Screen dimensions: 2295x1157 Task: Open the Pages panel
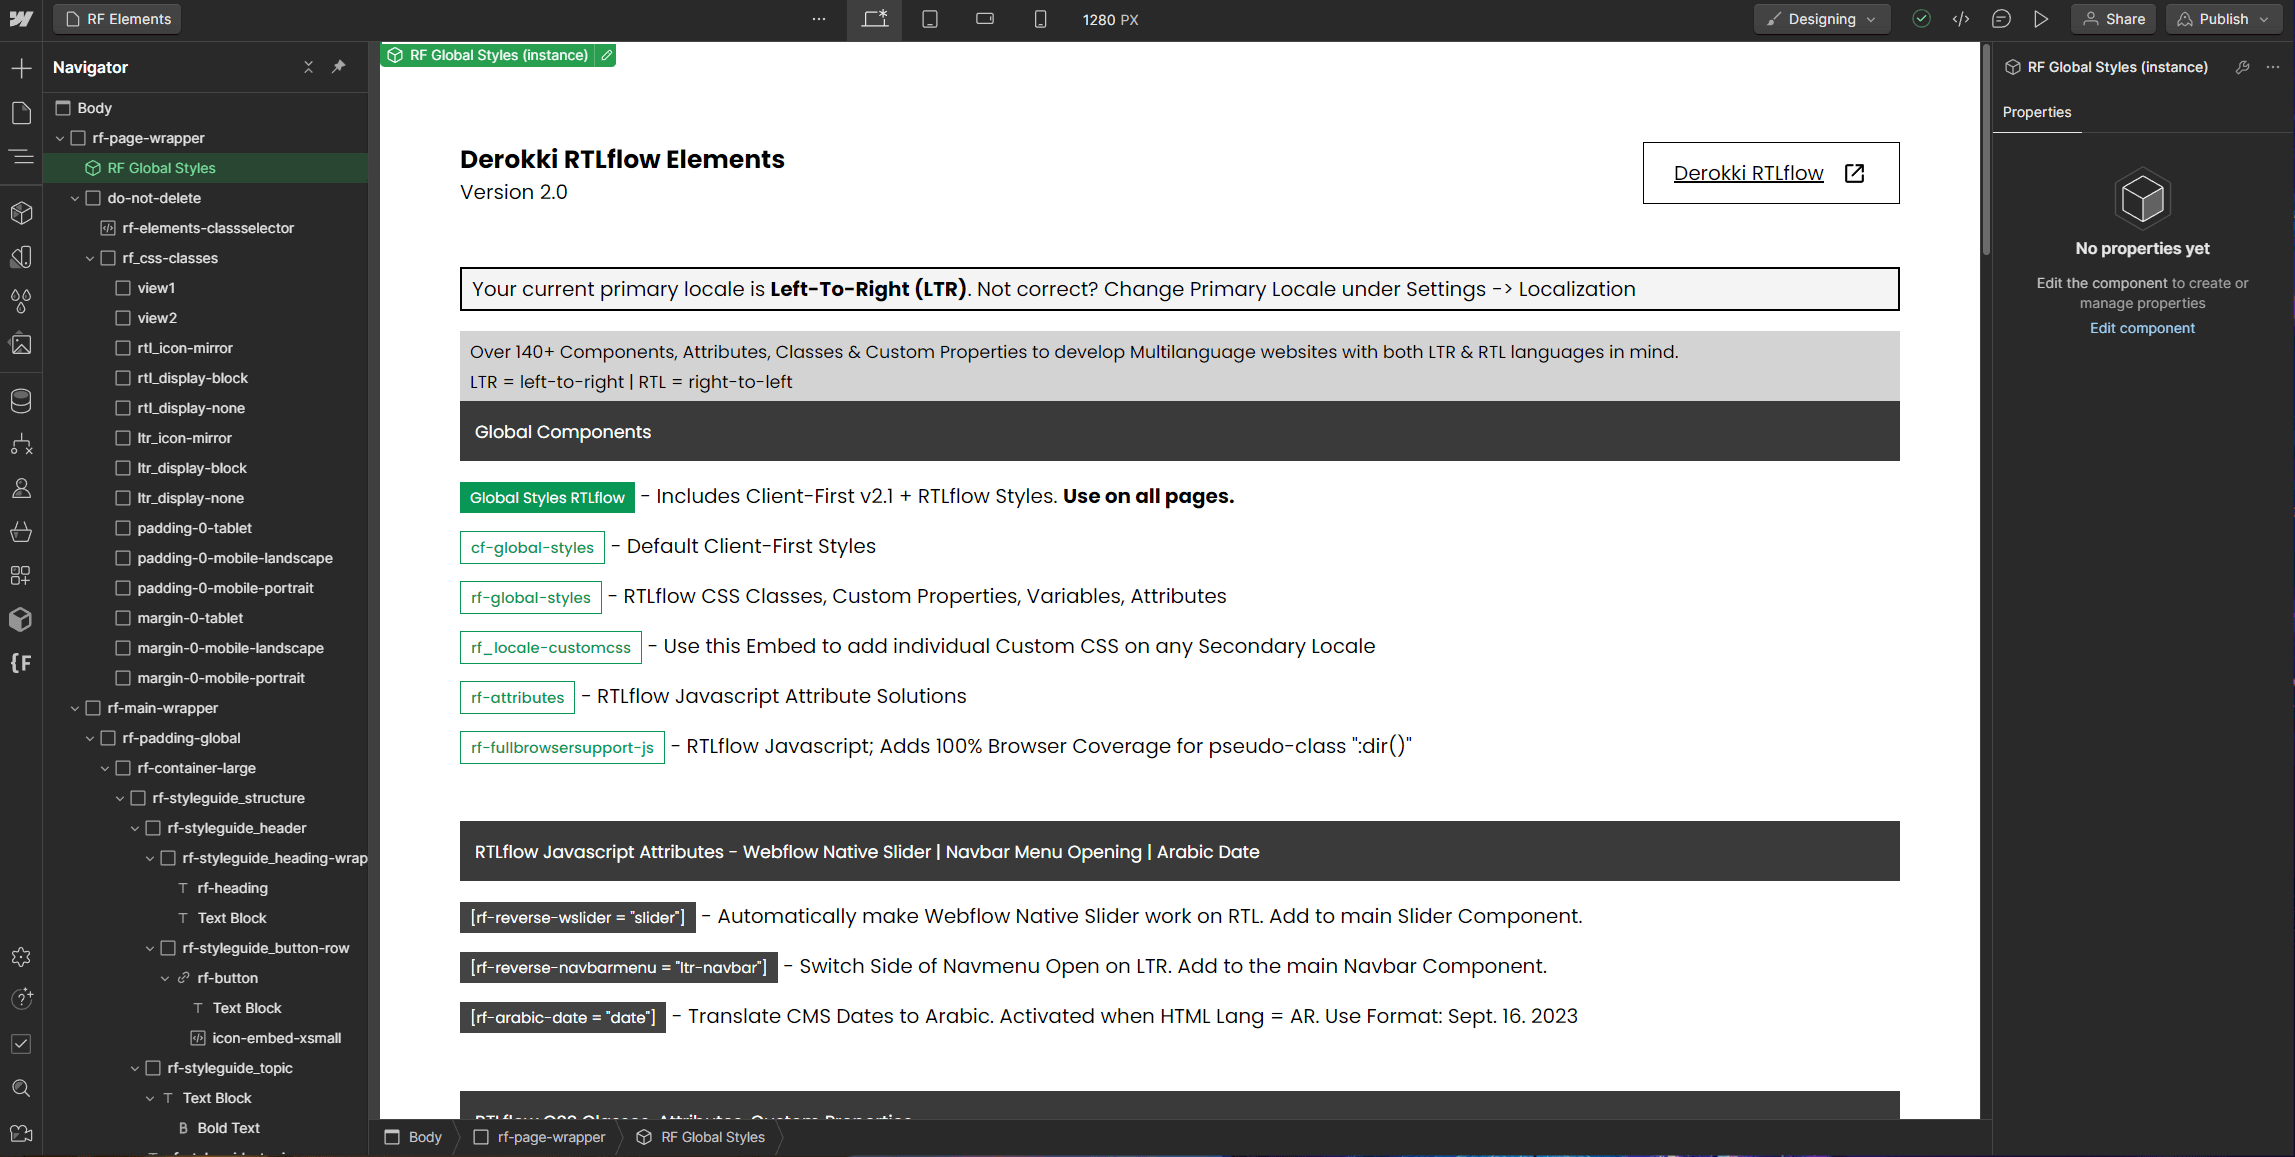21,113
